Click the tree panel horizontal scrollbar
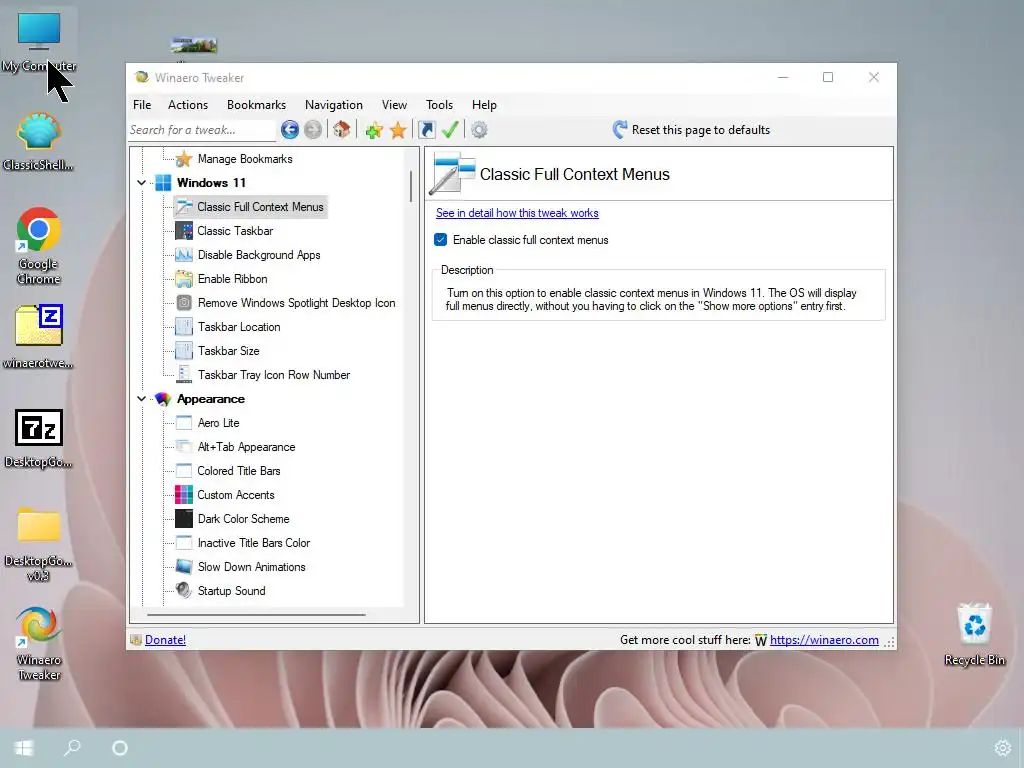Screen dimensions: 1024x768 [x=256, y=615]
